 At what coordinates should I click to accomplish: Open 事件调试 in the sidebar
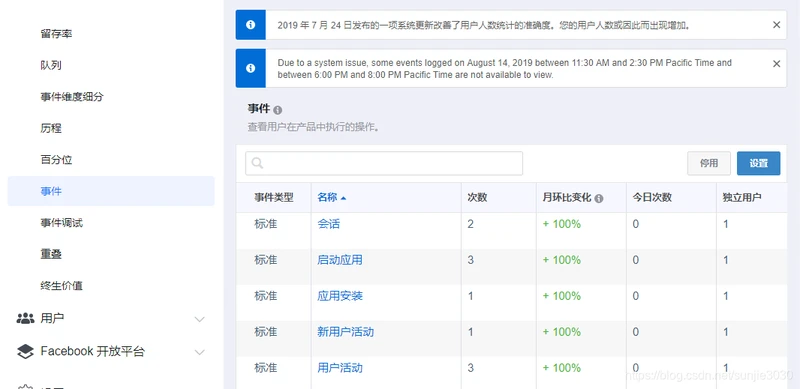tap(62, 223)
